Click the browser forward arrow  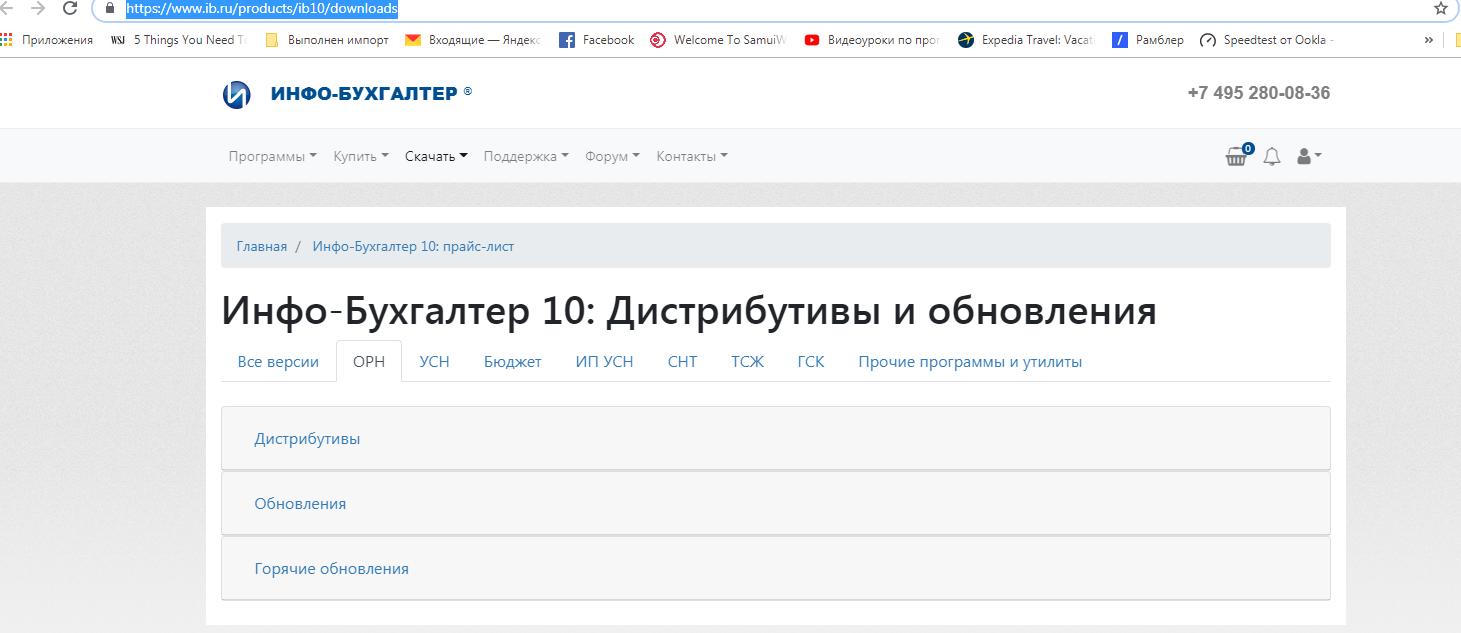coord(38,8)
